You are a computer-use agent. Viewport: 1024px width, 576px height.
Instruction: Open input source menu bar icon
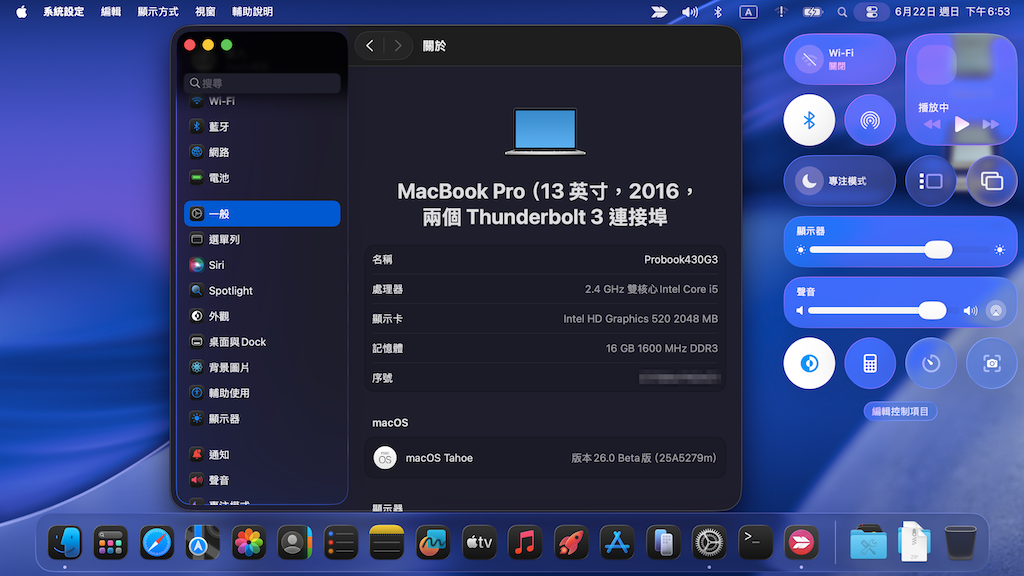[748, 12]
